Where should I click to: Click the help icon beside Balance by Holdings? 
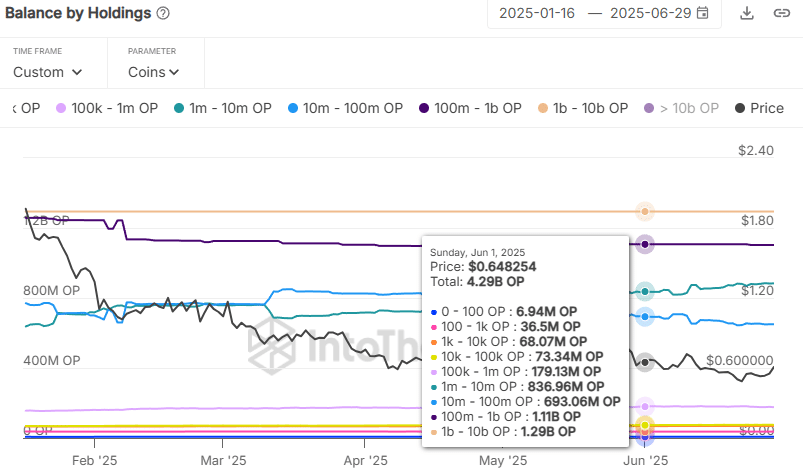pyautogui.click(x=163, y=13)
